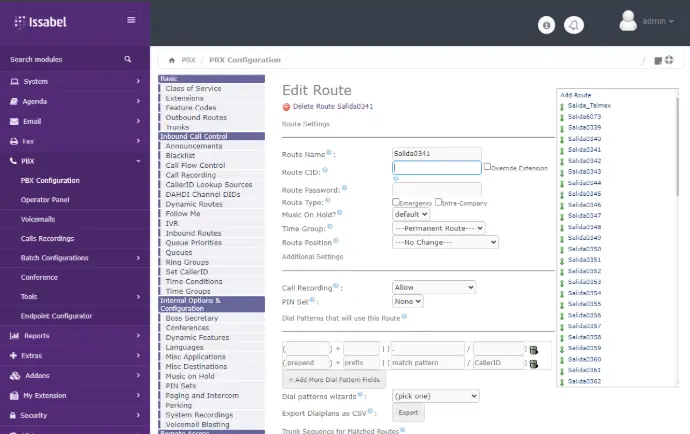Click the home icon in breadcrumb

pos(173,61)
